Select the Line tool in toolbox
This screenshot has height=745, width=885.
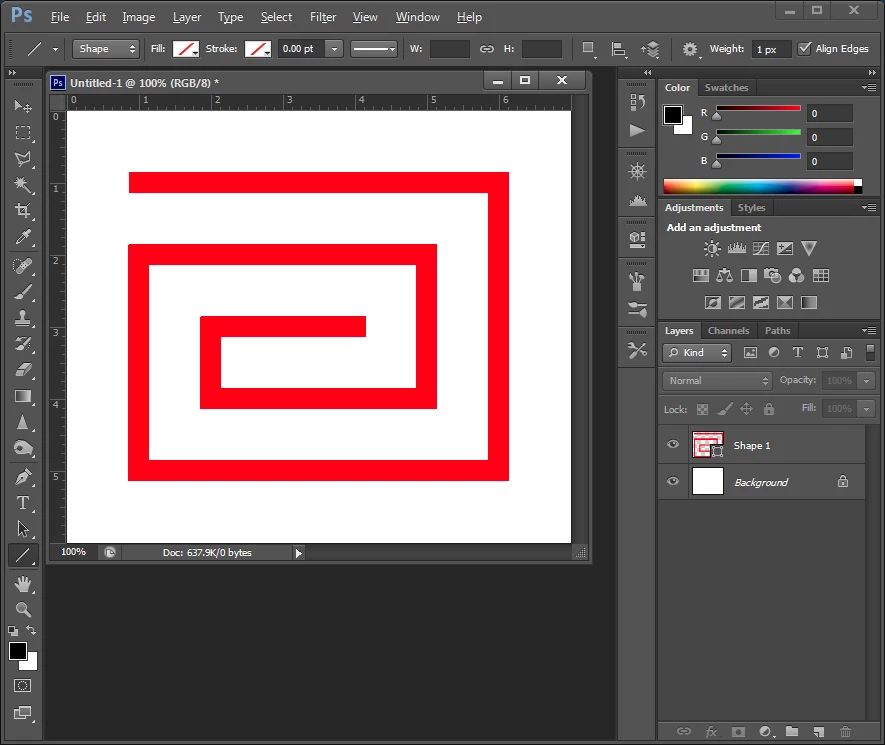23,555
